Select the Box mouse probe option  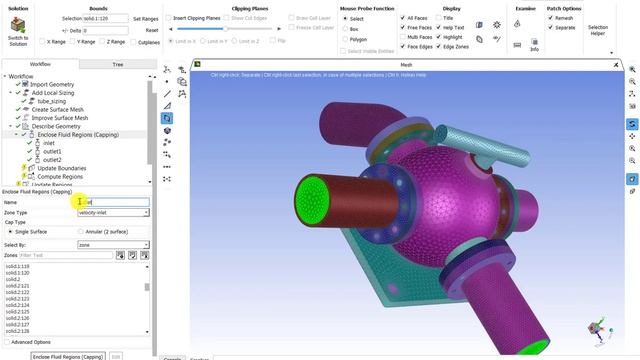point(345,29)
